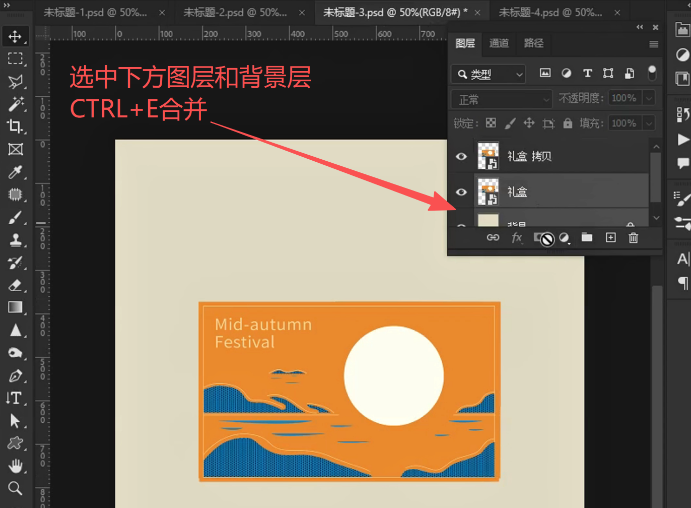Viewport: 691px width, 508px height.
Task: Select the Polygonal Lasso tool
Action: pos(15,82)
